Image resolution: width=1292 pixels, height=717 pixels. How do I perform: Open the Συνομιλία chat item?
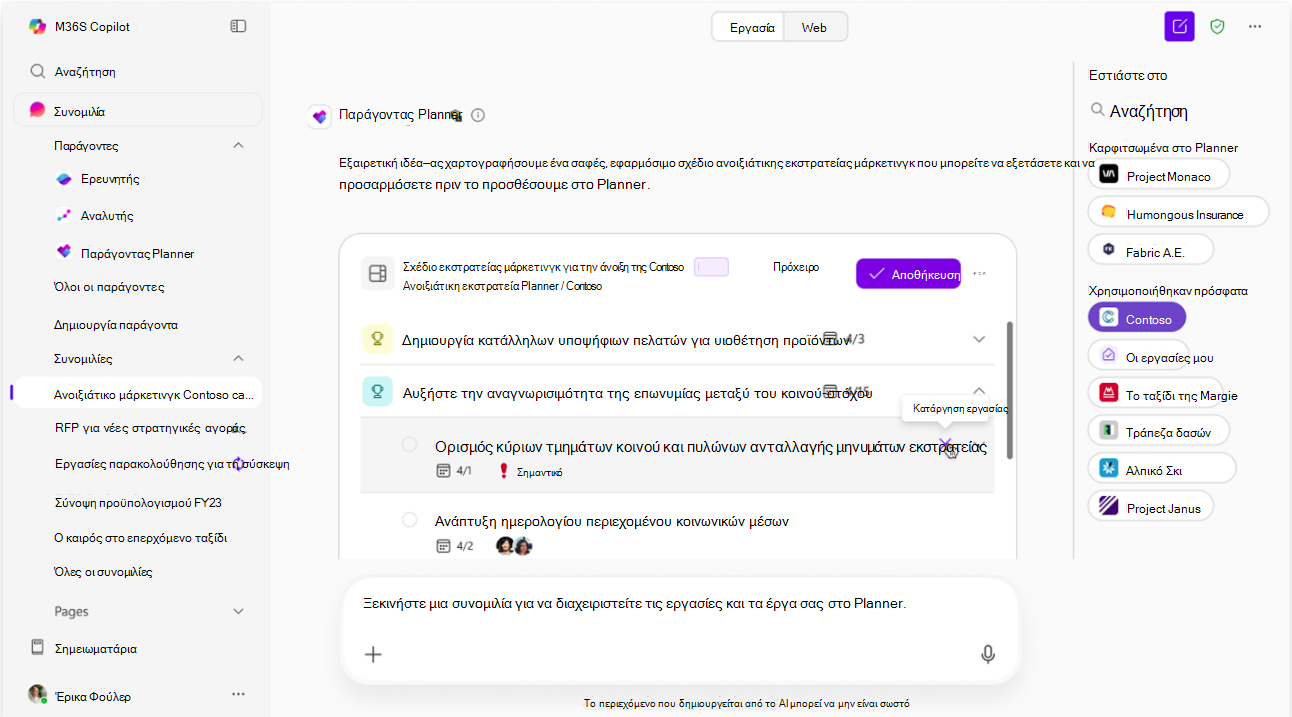137,111
